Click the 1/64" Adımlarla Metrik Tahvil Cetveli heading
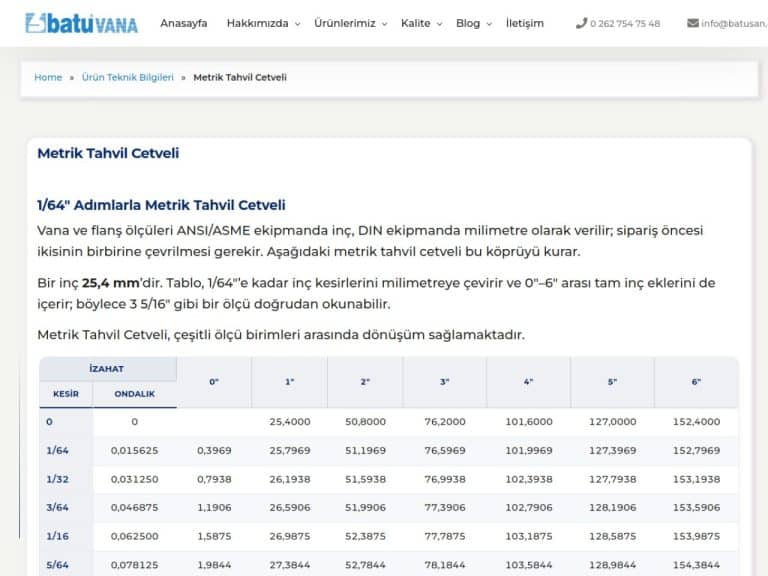The image size is (768, 576). (161, 205)
